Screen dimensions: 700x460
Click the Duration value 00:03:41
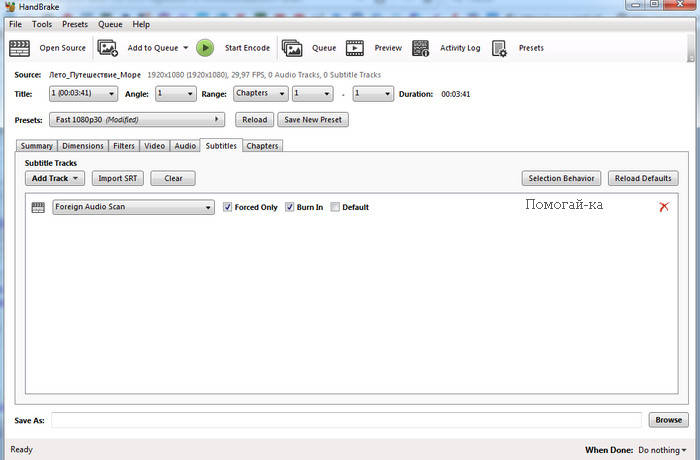click(456, 94)
